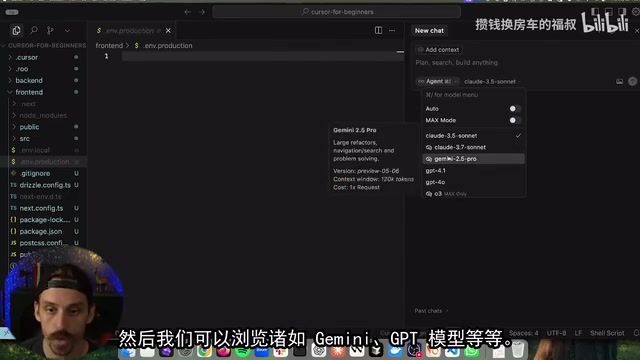Select claude-3.7-sonnet in the model menu
The height and width of the screenshot is (360, 640).
473,147
